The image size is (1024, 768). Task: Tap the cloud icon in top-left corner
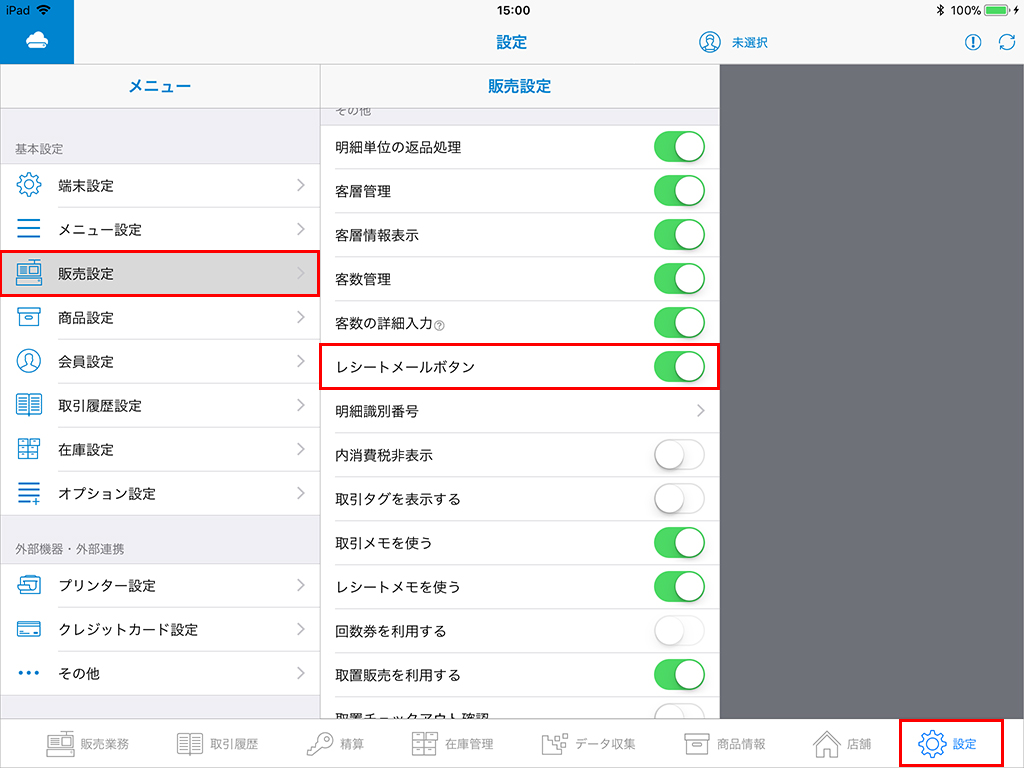click(x=37, y=41)
